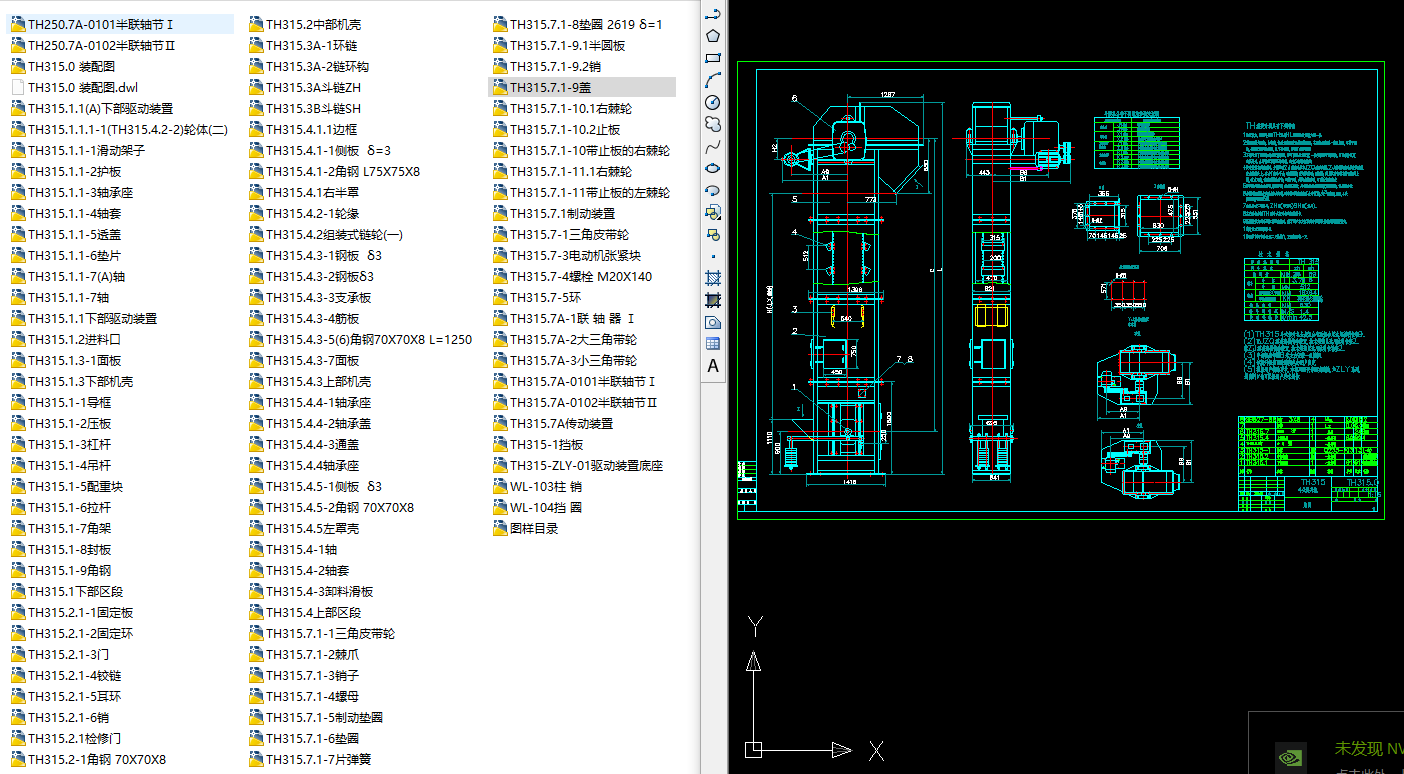
Task: Click the Attach Raster Image icon
Action: coord(713,322)
